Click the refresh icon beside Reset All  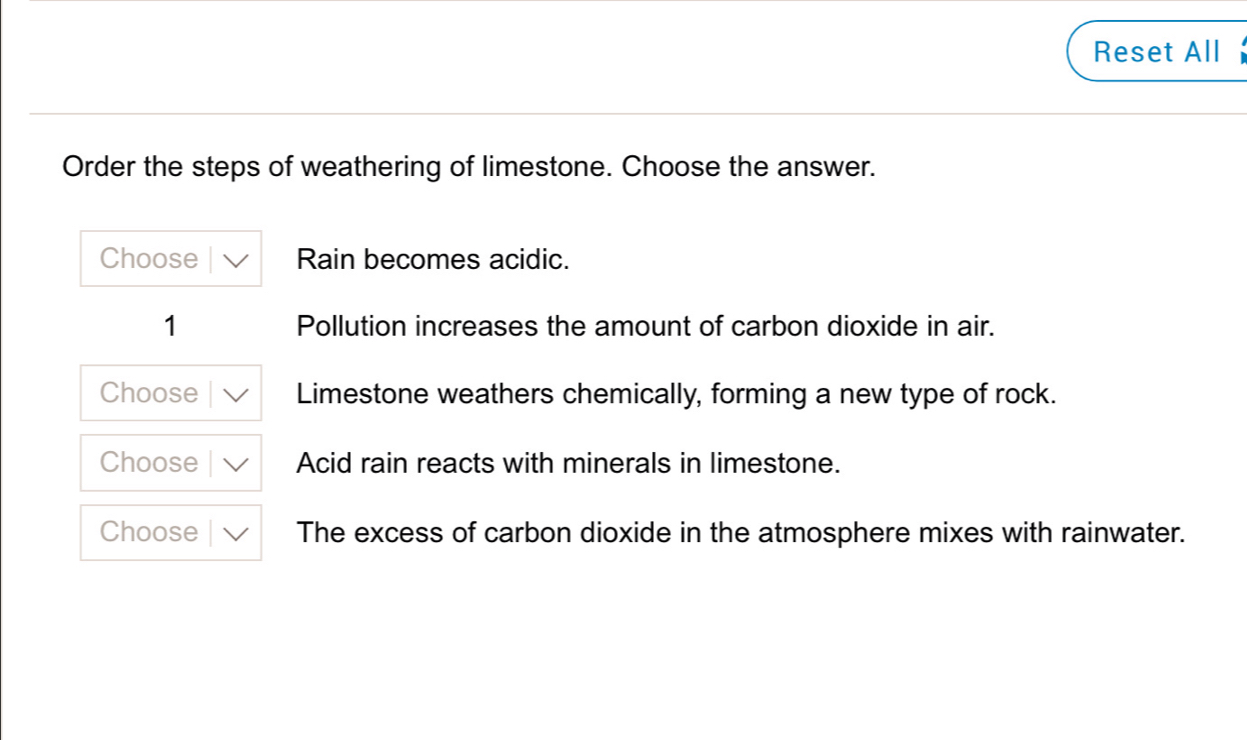click(1242, 51)
